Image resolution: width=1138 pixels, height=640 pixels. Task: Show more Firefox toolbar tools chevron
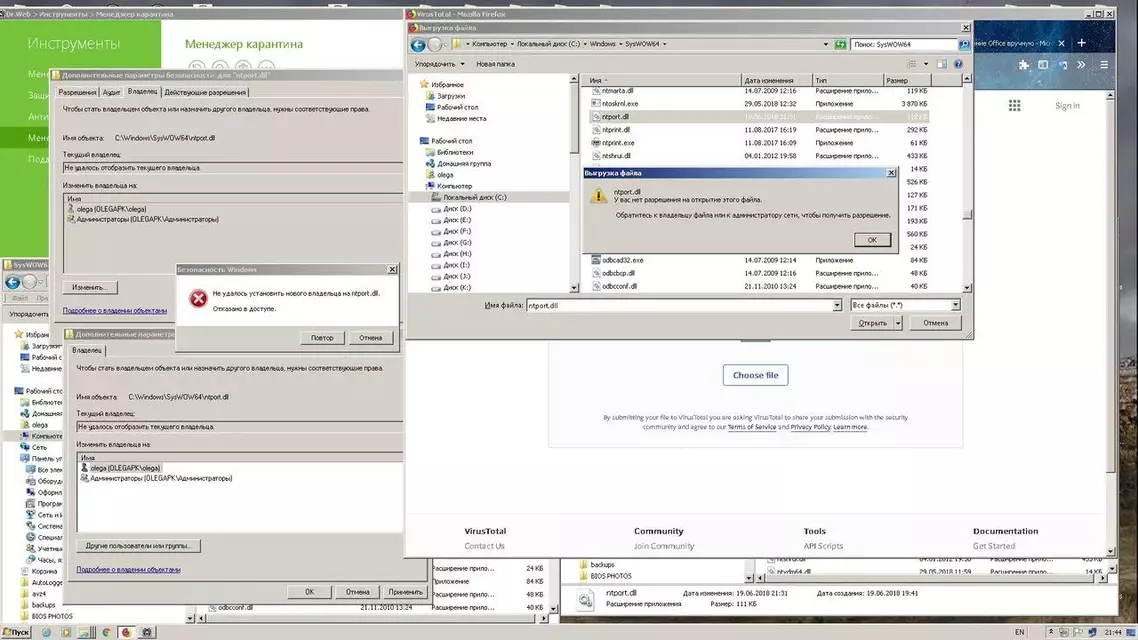(1081, 65)
